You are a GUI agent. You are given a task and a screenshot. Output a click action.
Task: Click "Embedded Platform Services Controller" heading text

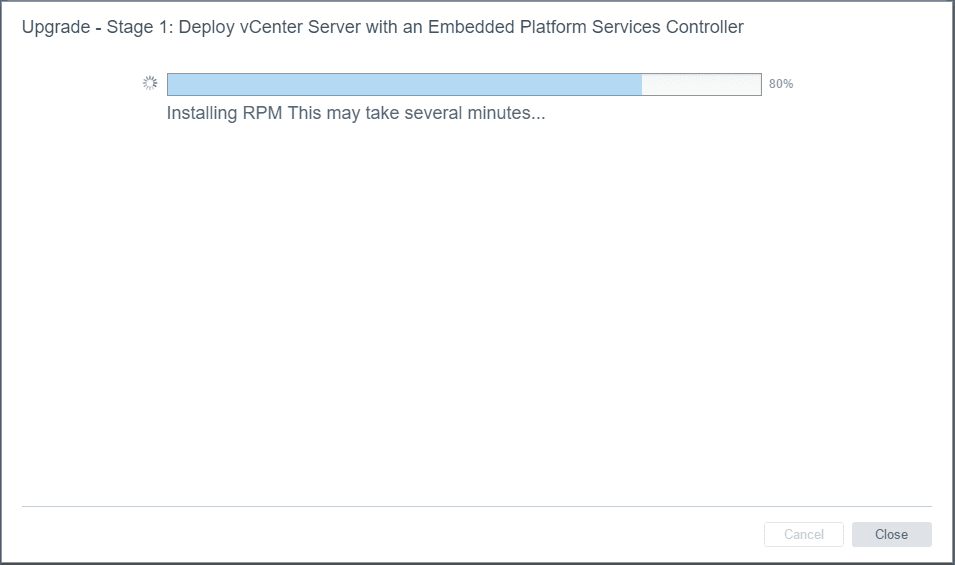click(x=586, y=27)
